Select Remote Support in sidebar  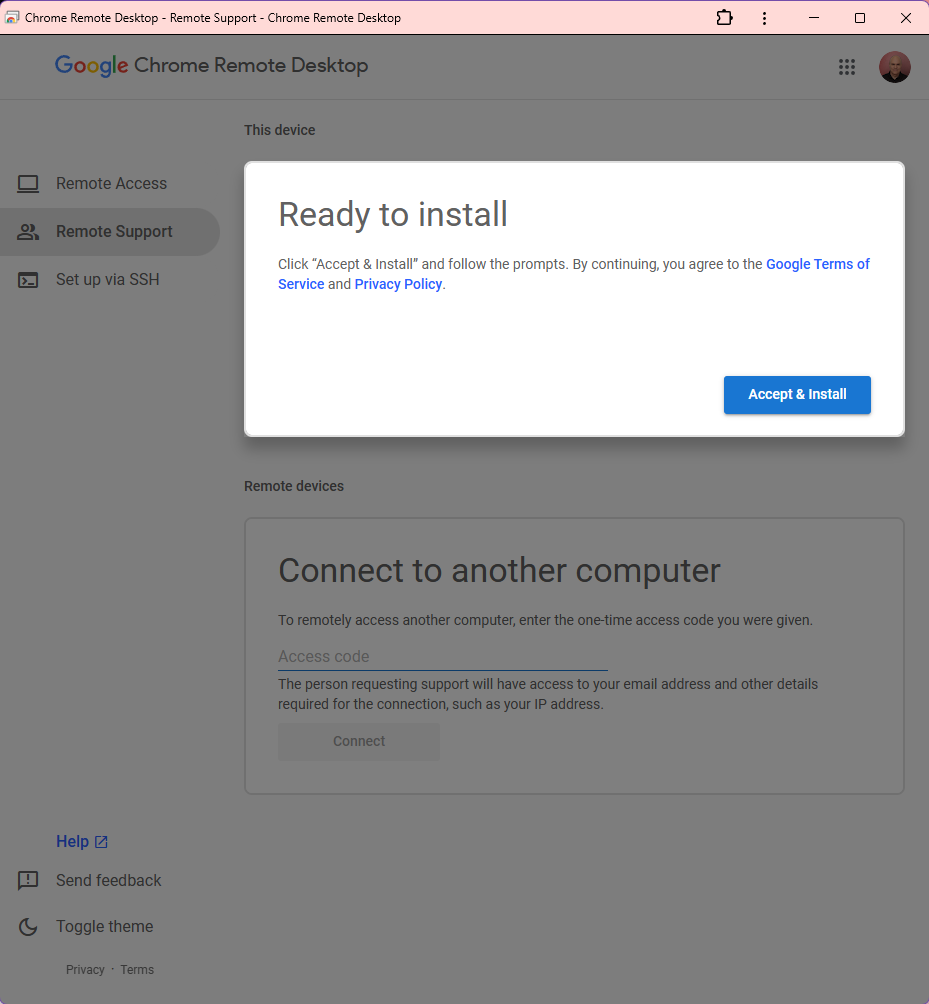(109, 232)
